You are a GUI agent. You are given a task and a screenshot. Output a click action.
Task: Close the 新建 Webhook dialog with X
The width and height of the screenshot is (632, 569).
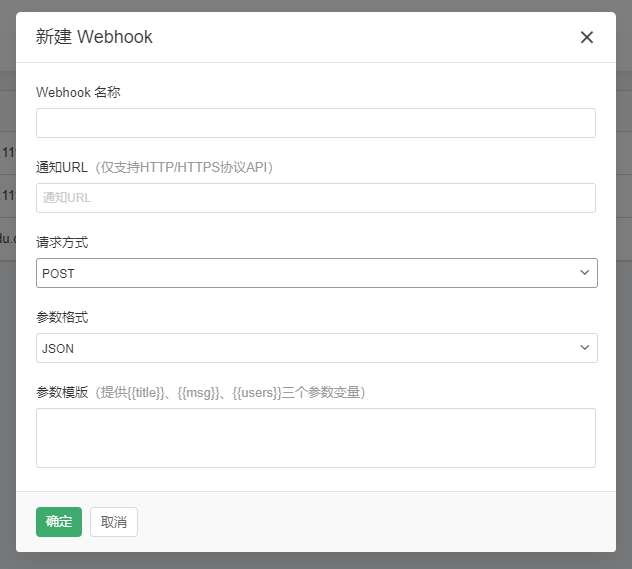(x=587, y=38)
